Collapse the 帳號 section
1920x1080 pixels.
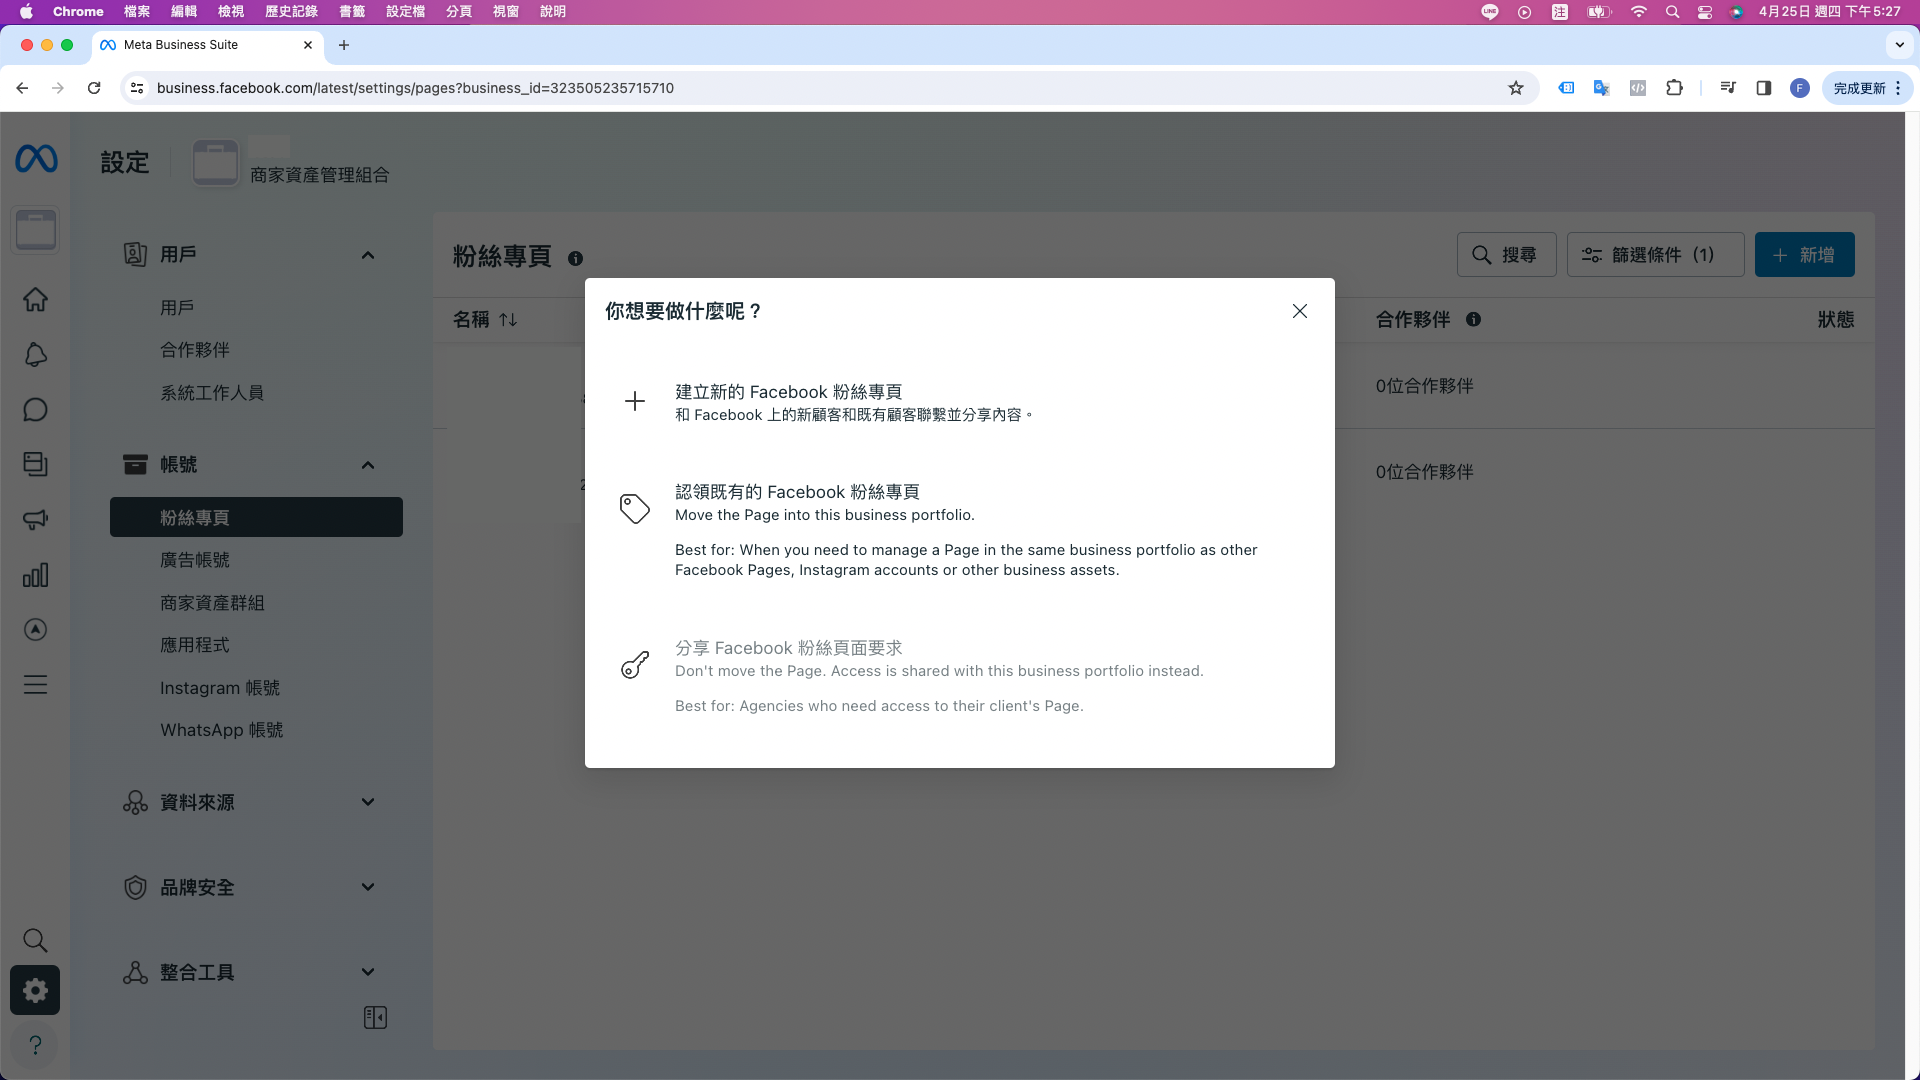tap(368, 465)
